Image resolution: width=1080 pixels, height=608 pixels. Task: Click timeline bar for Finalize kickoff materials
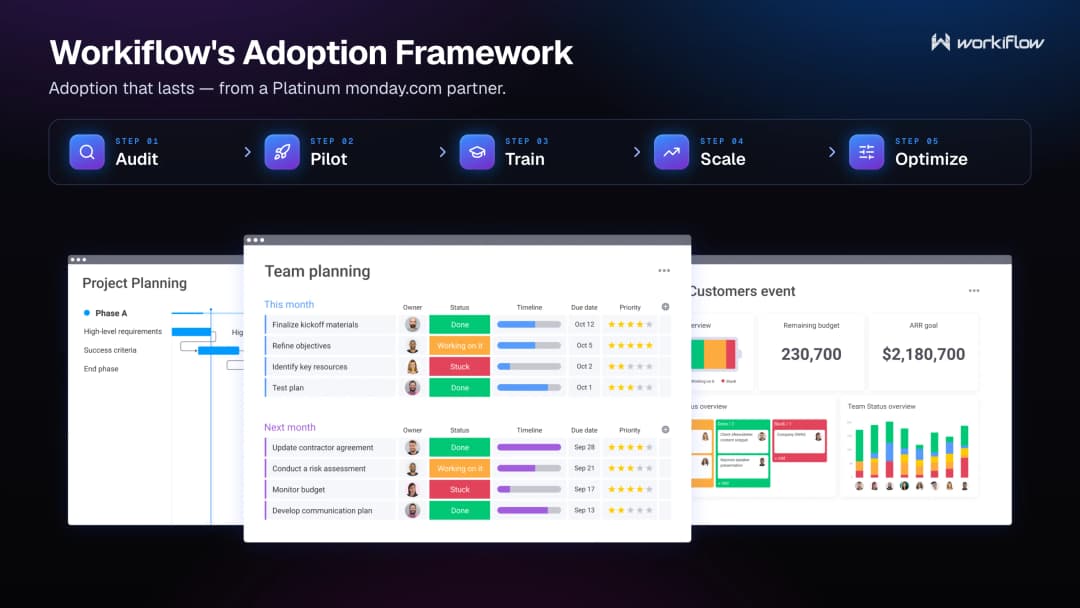pos(529,324)
